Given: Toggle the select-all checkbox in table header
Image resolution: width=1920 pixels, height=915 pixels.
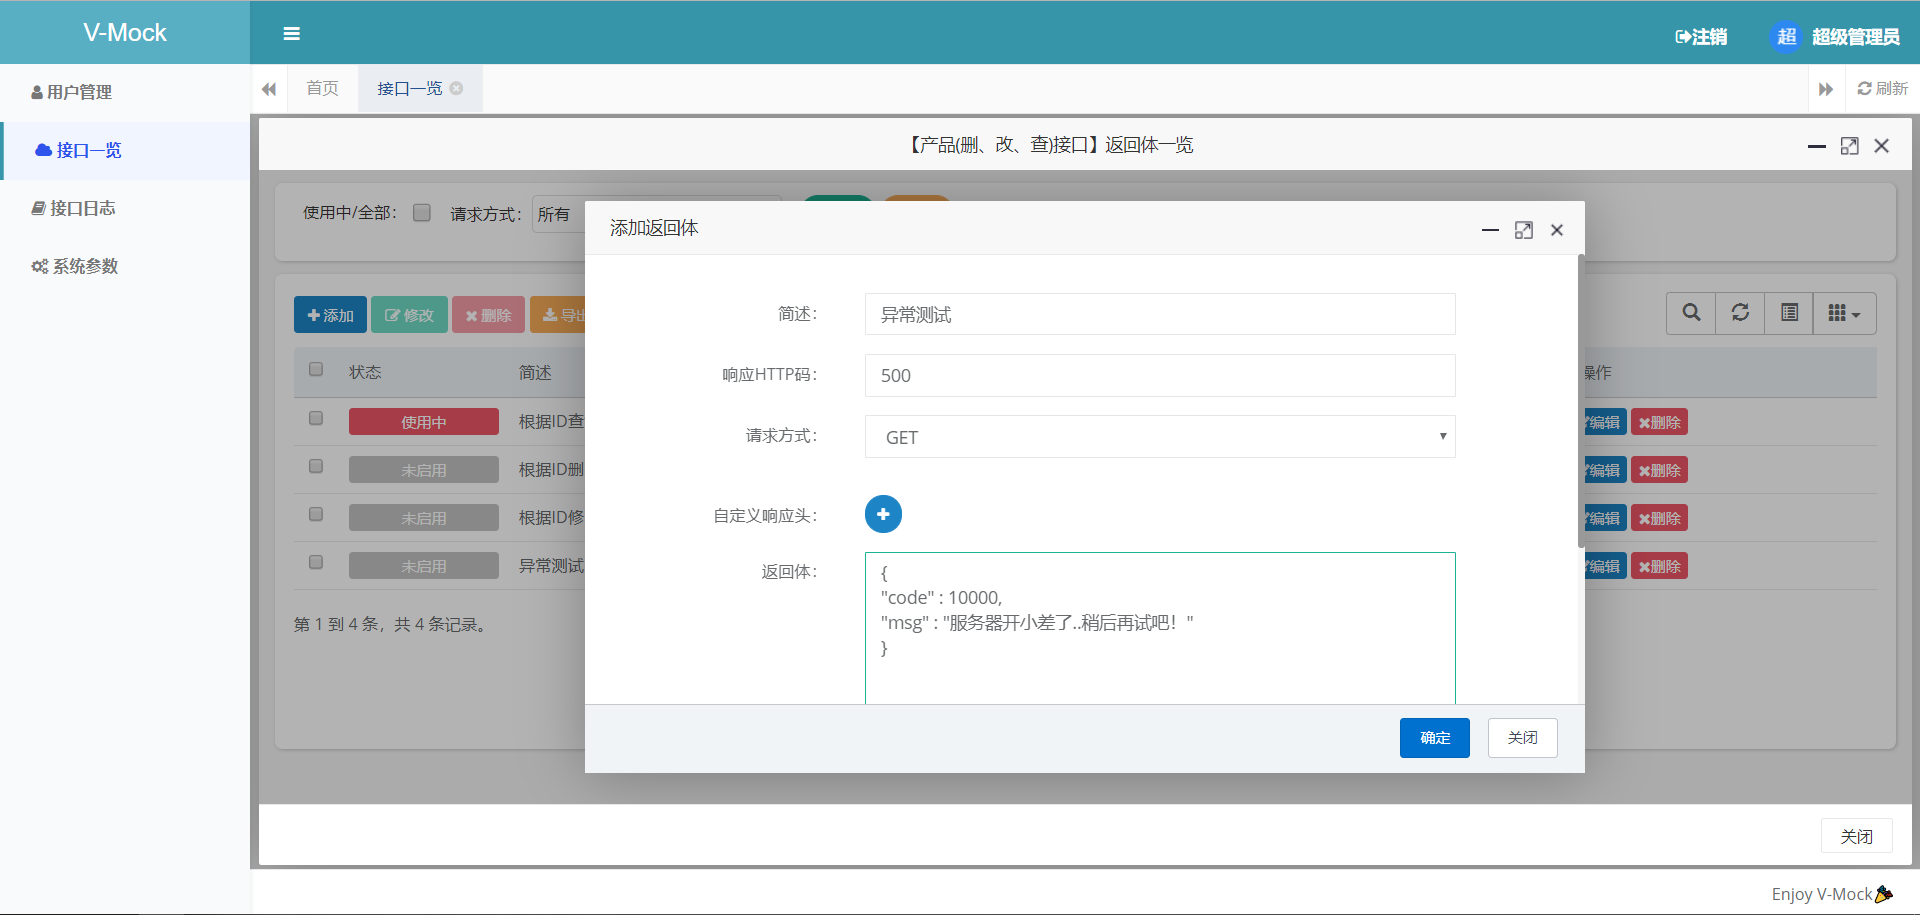Looking at the screenshot, I should point(316,369).
